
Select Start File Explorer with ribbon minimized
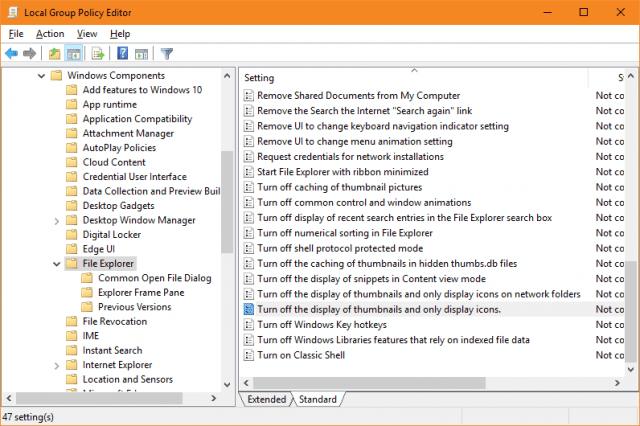pos(343,172)
